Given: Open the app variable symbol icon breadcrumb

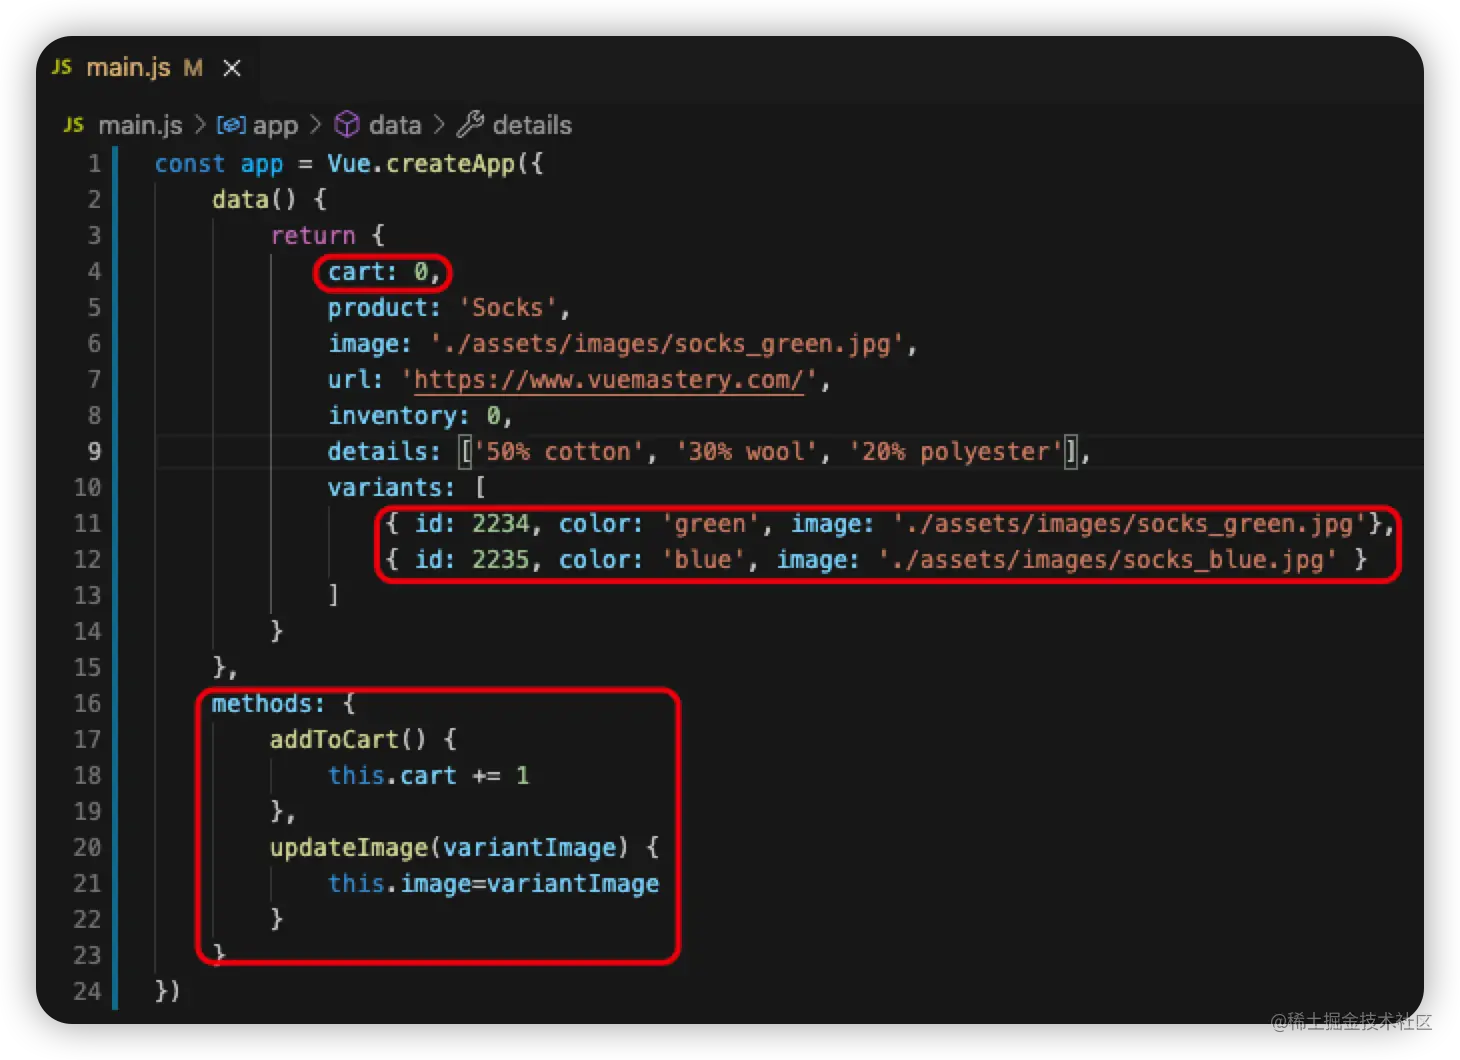Looking at the screenshot, I should point(231,125).
